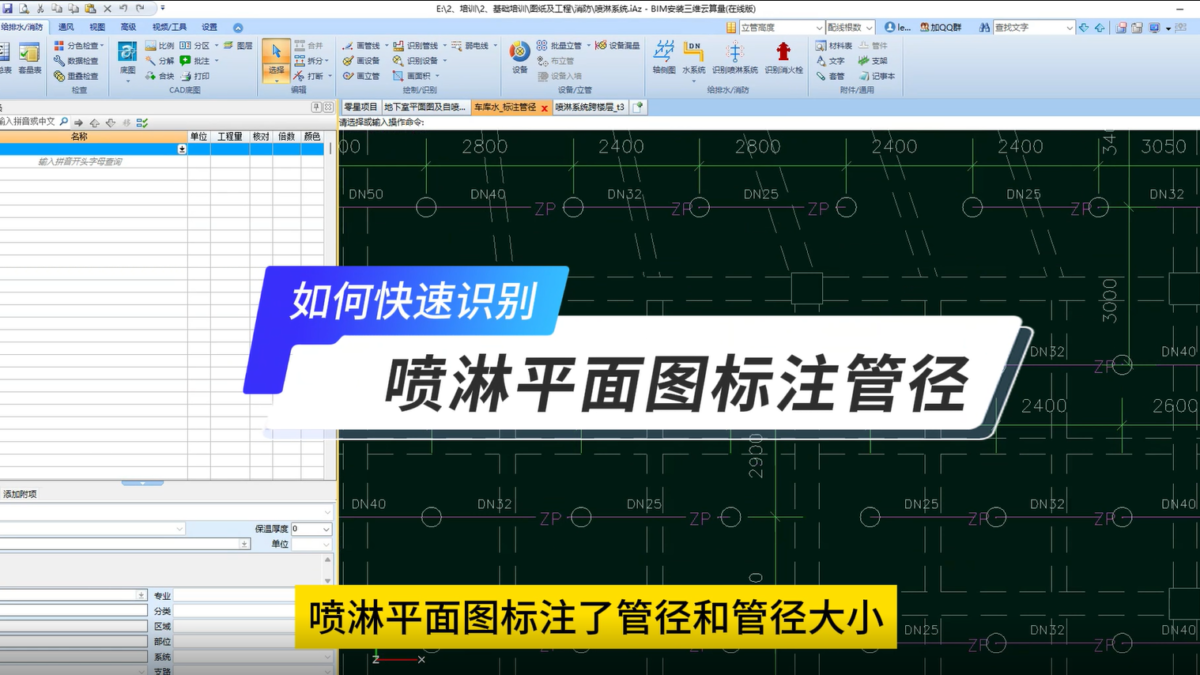Open the 查找文字 search combo box

[x=1034, y=28]
